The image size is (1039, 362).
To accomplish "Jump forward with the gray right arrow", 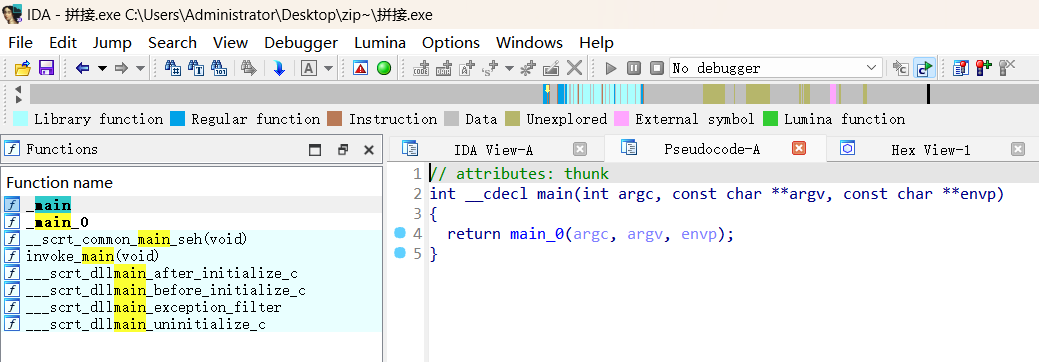I will [121, 68].
